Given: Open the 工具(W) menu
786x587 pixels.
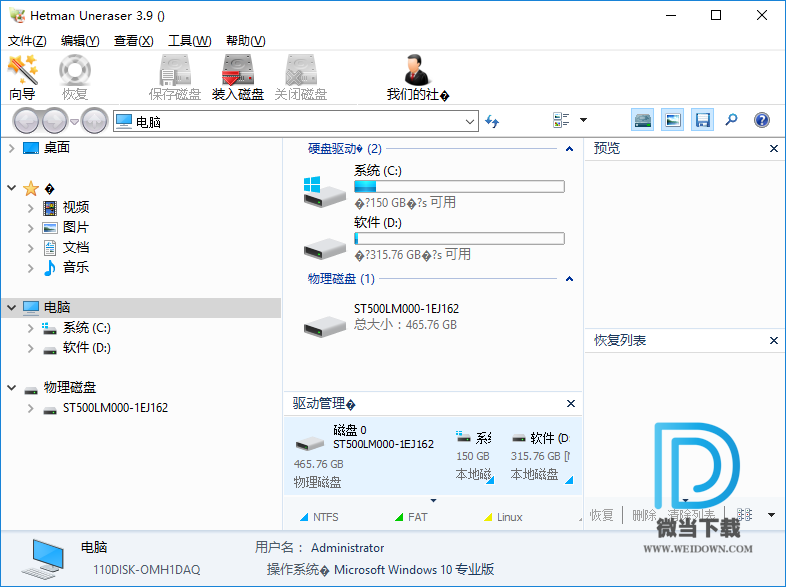Looking at the screenshot, I should click(x=189, y=41).
